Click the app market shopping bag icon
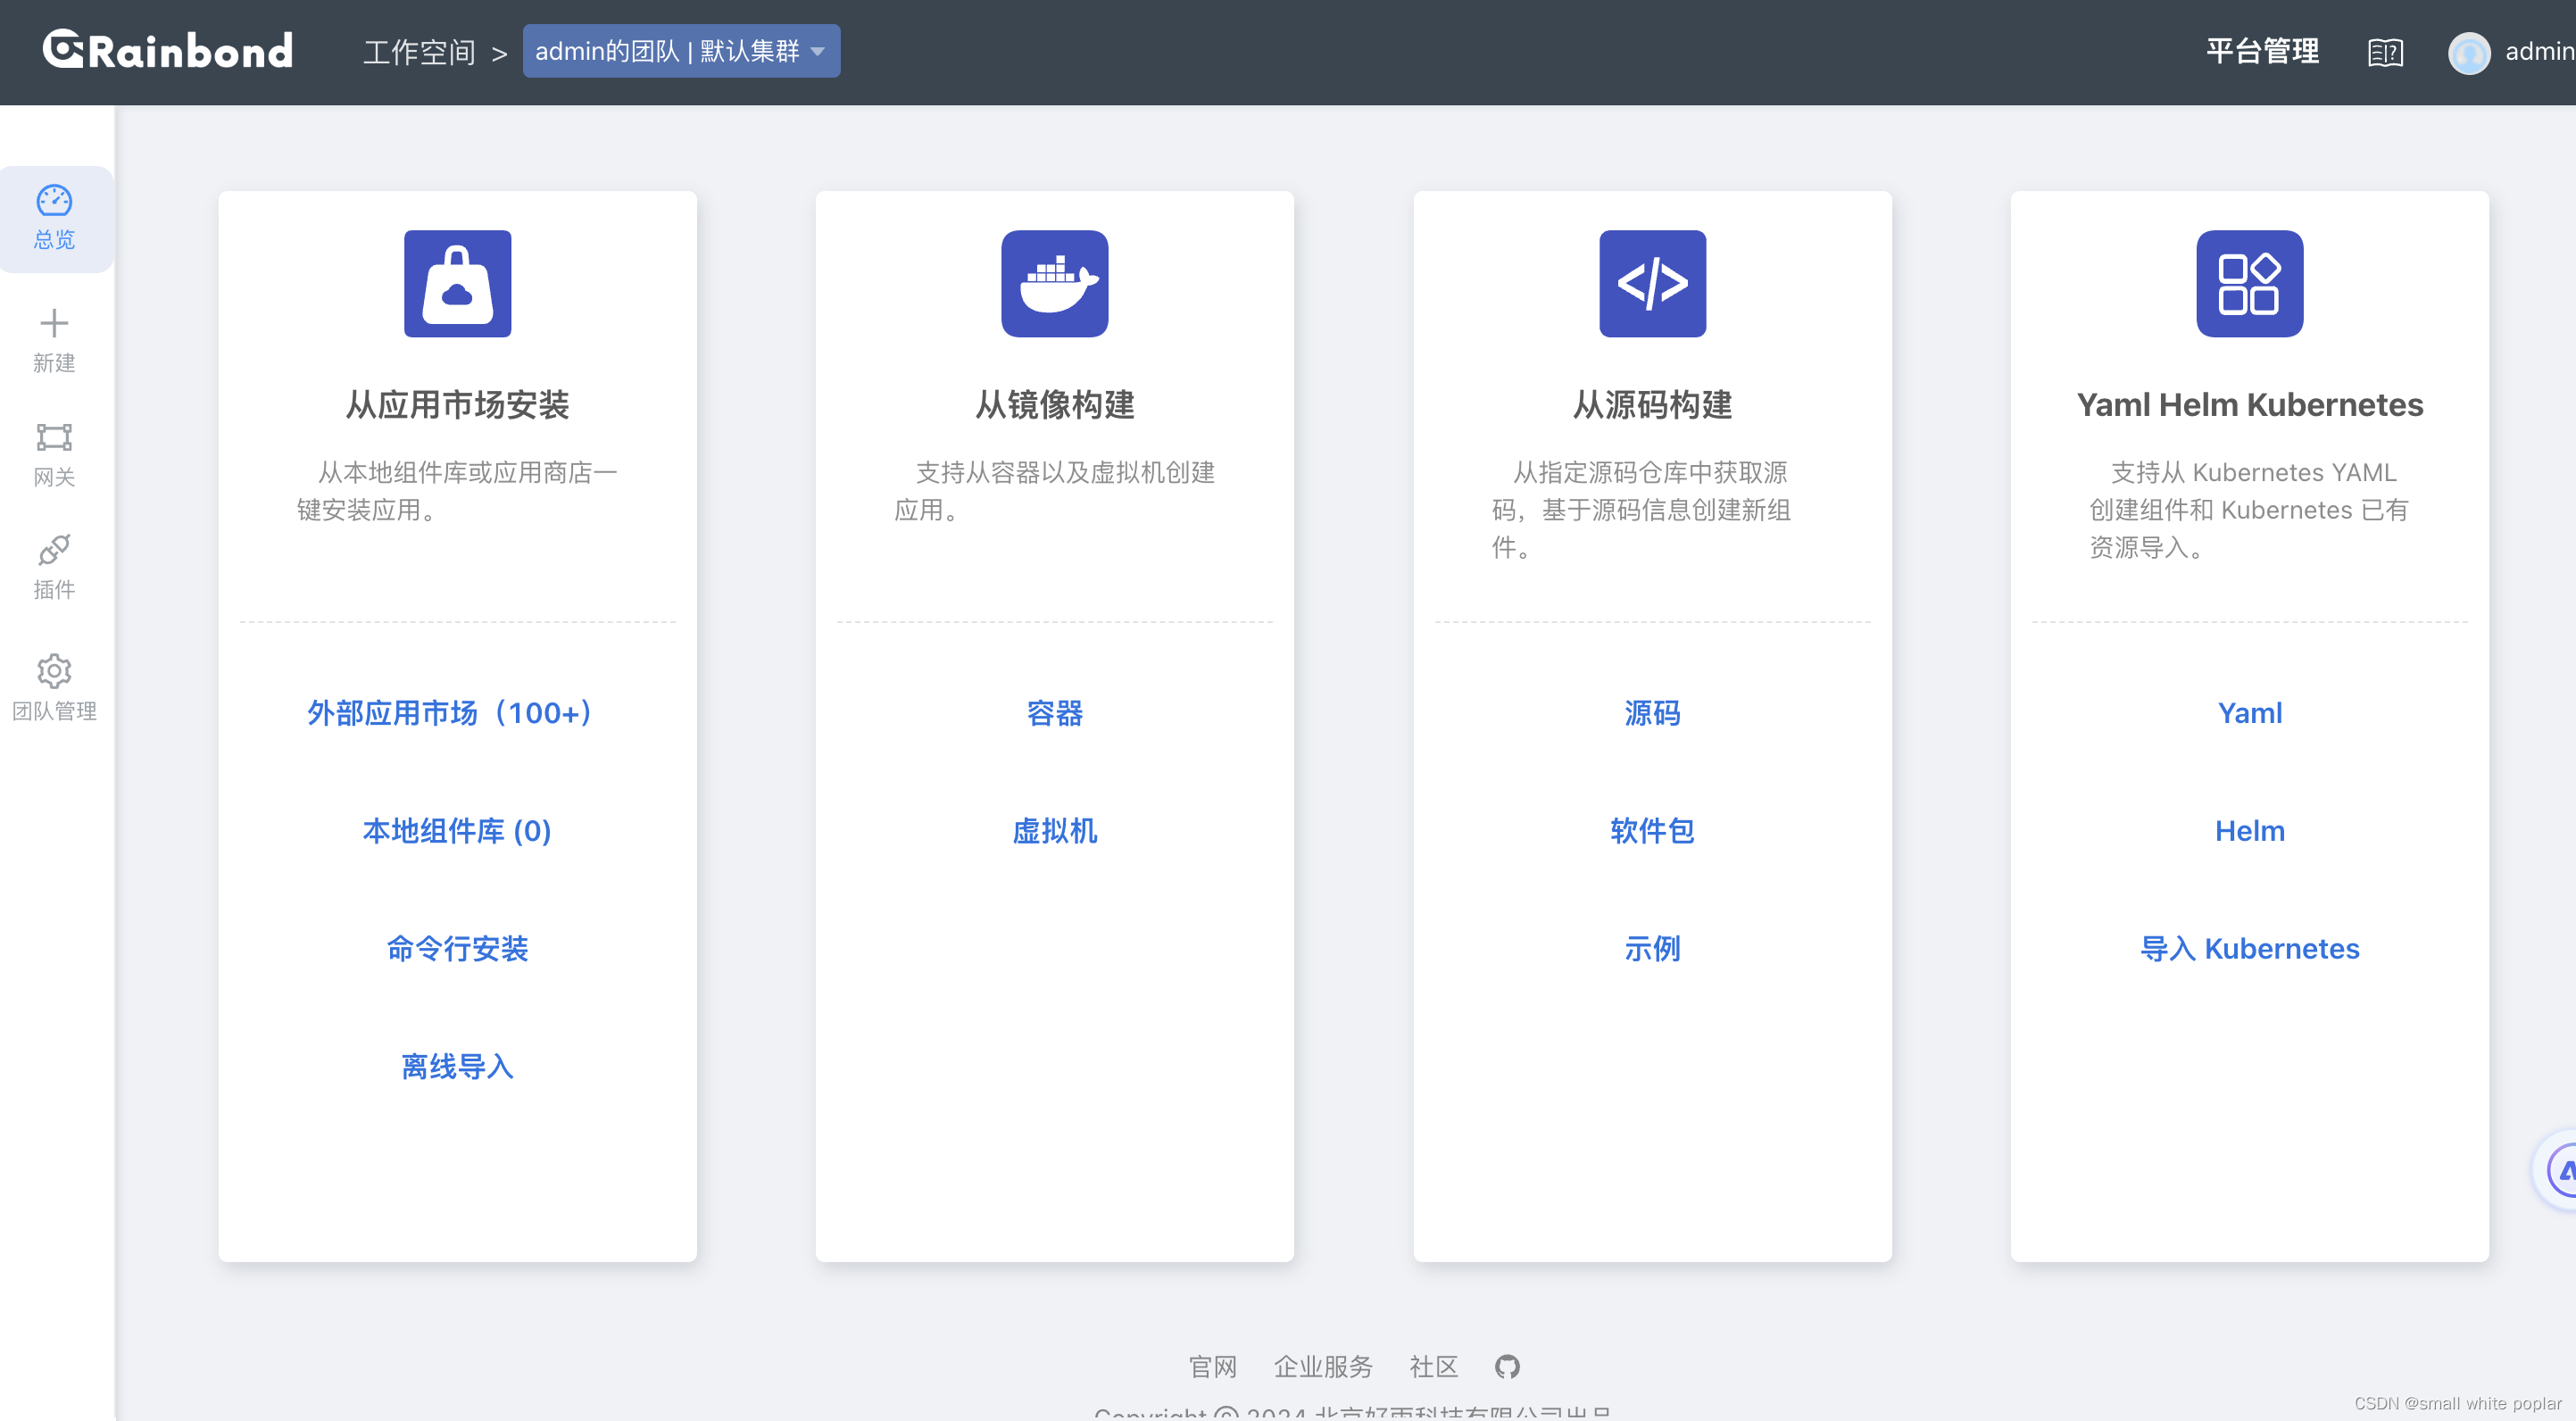 457,284
